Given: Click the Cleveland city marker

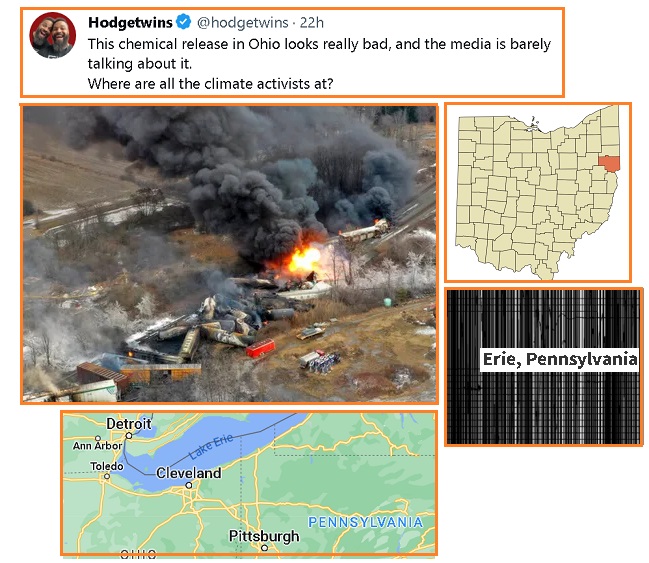Looking at the screenshot, I should [189, 485].
